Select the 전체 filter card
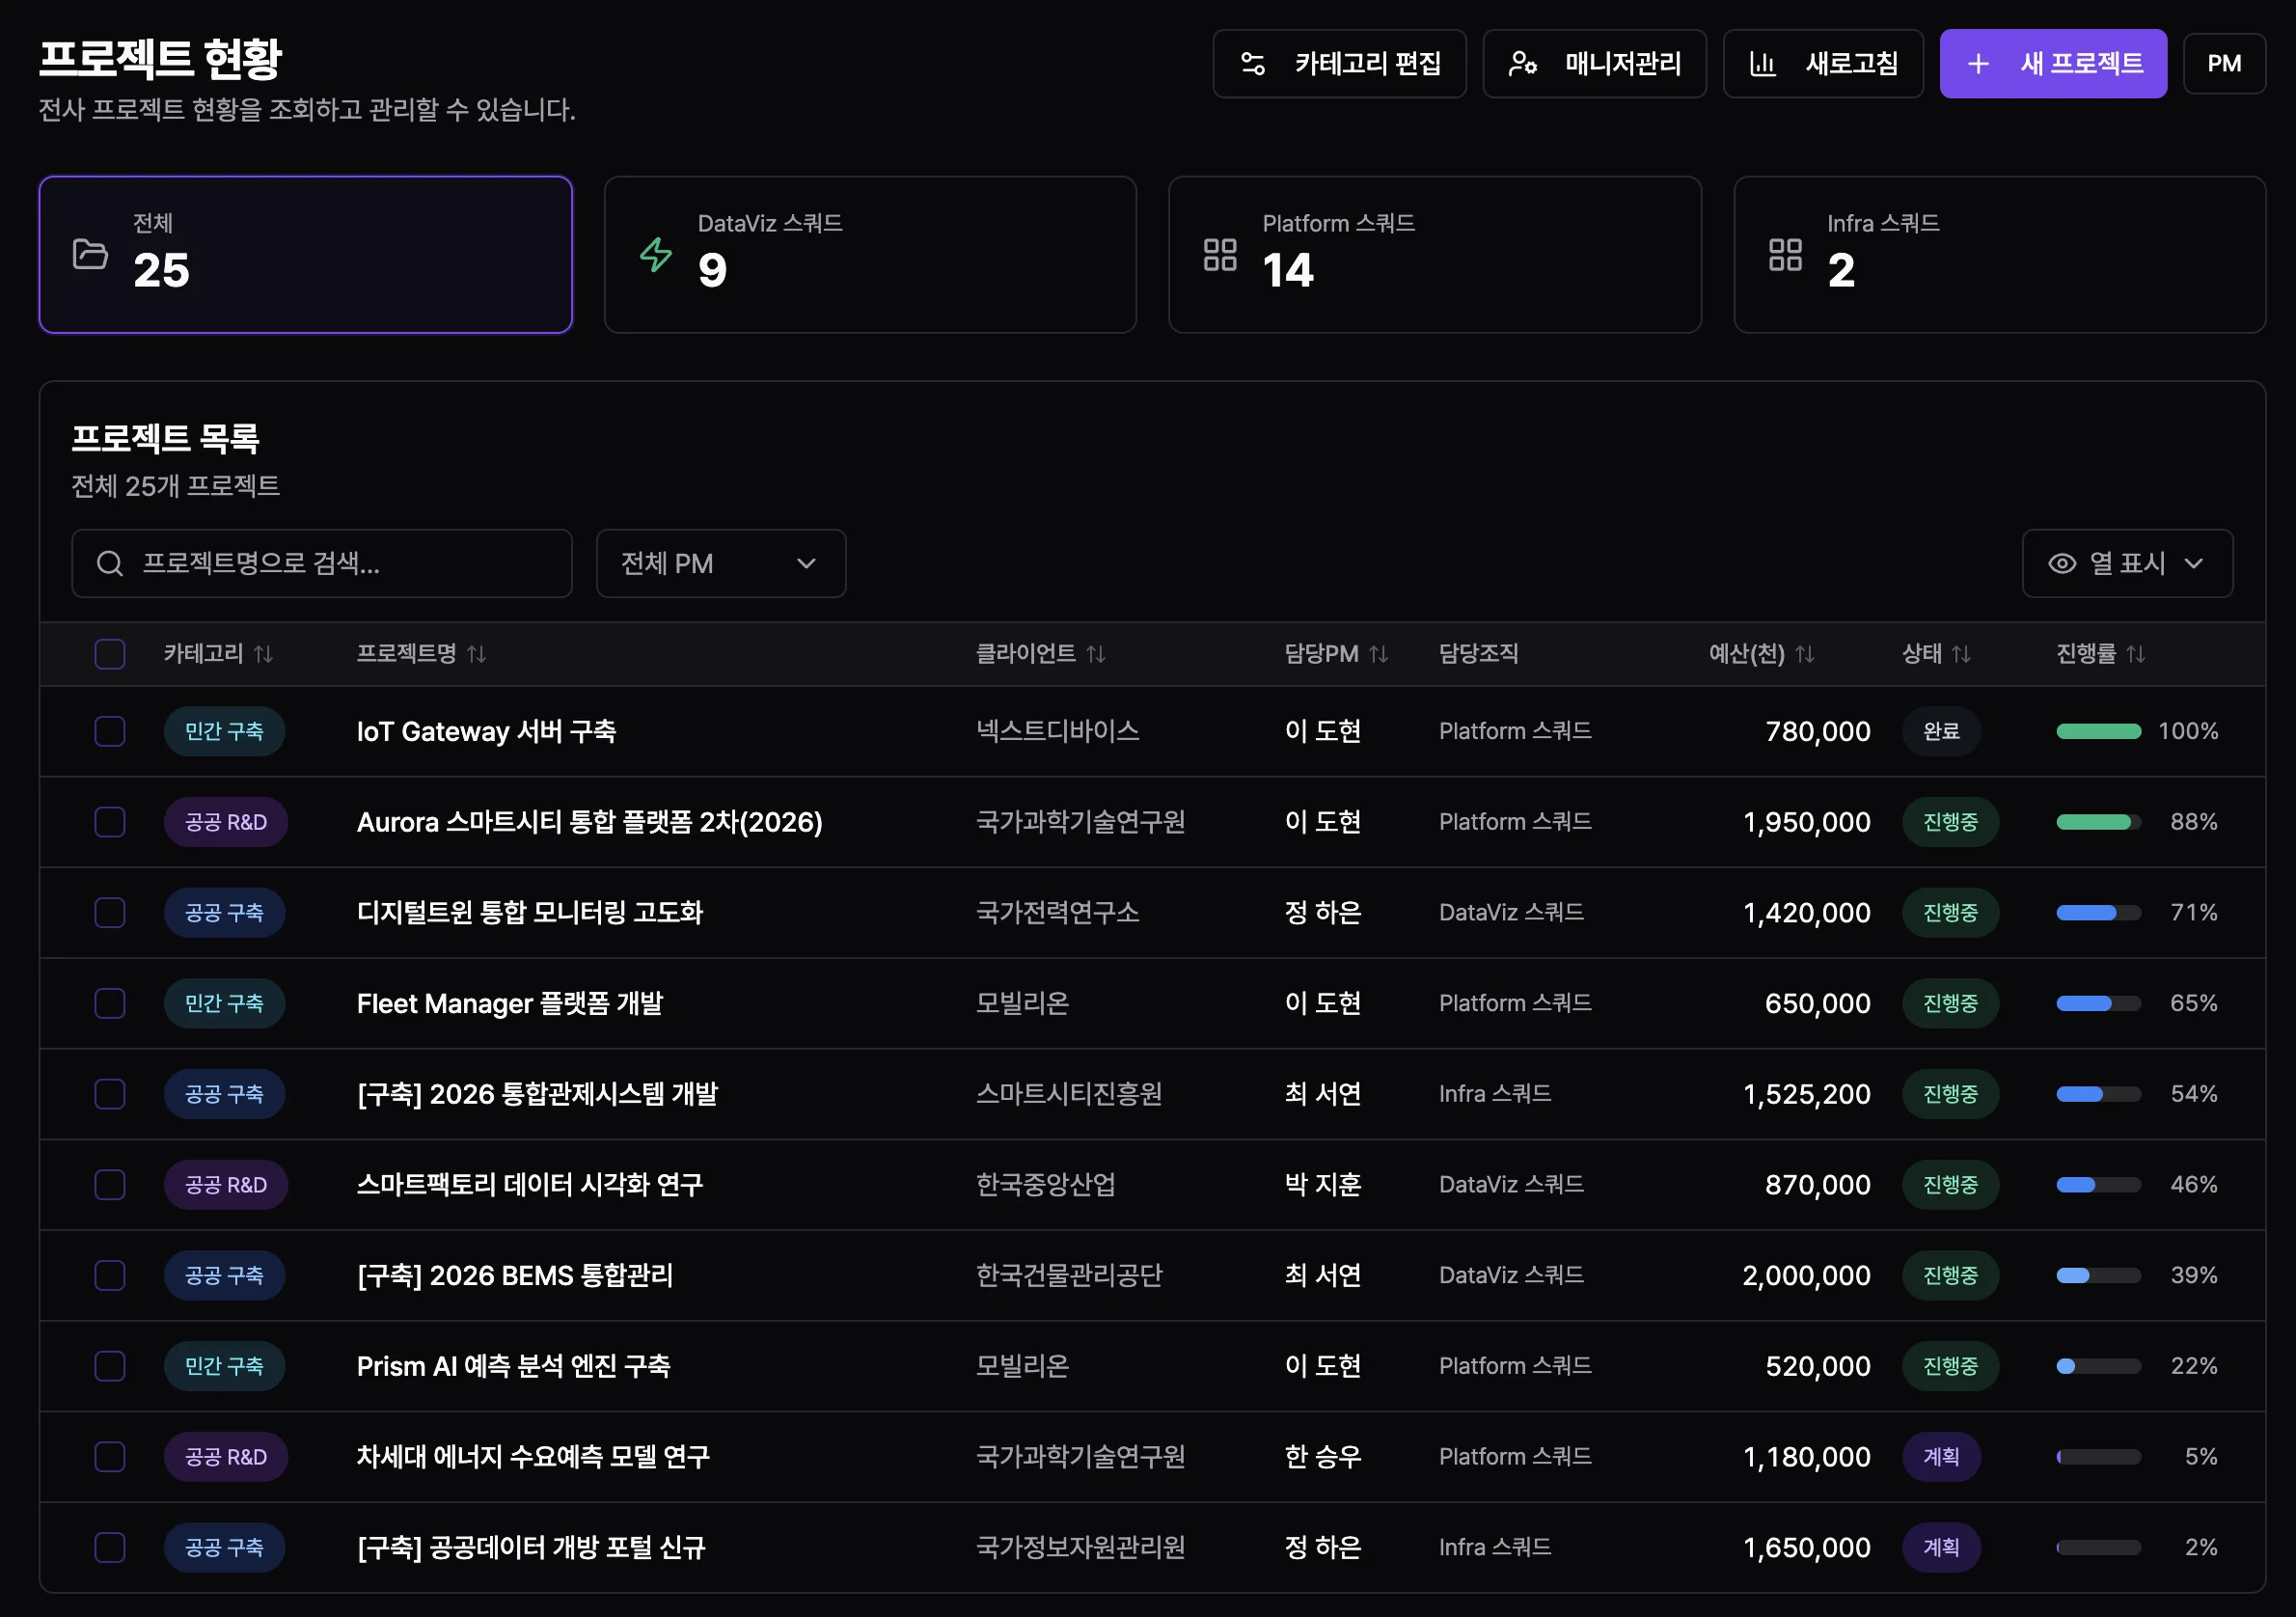Image resolution: width=2296 pixels, height=1617 pixels. 305,255
